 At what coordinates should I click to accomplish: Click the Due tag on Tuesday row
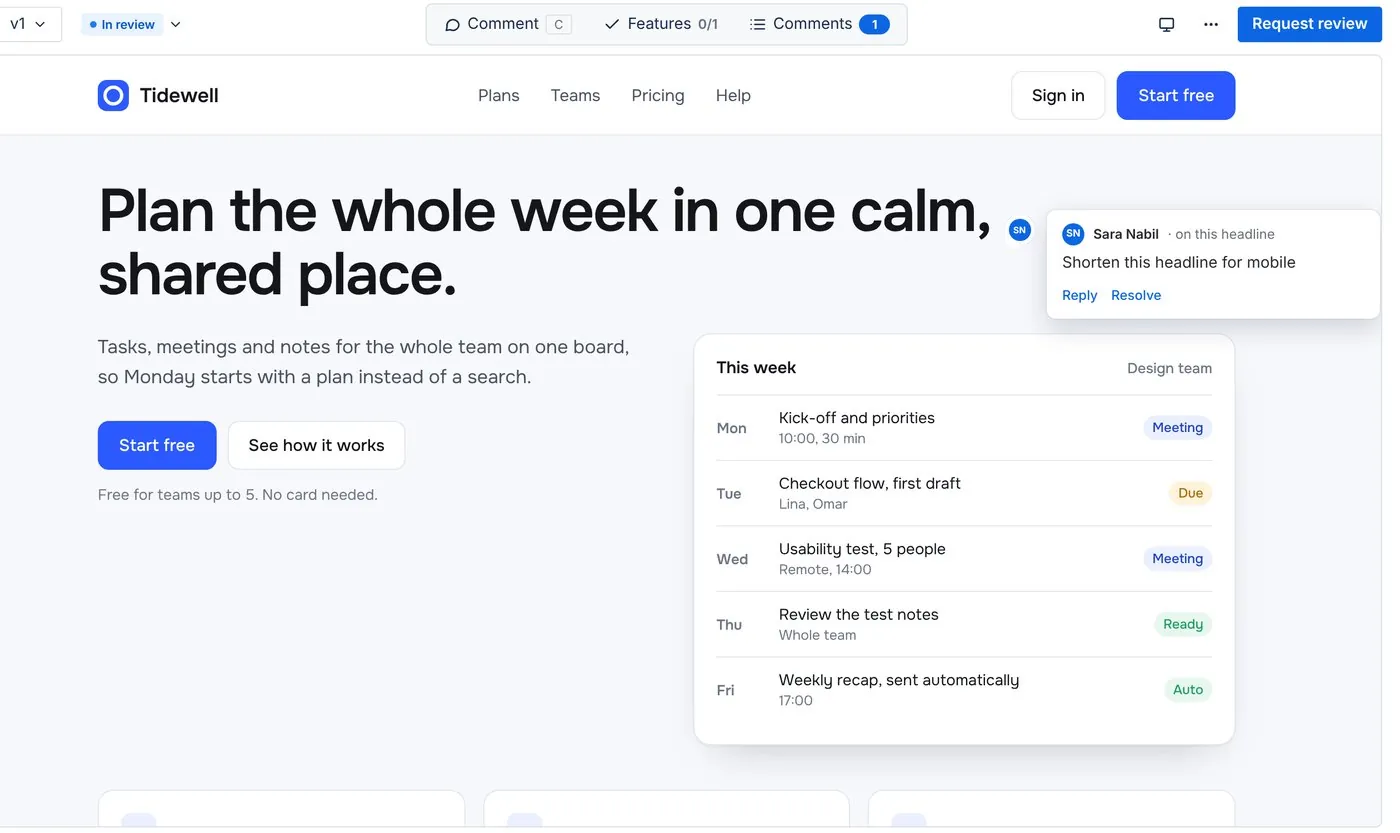click(x=1190, y=493)
